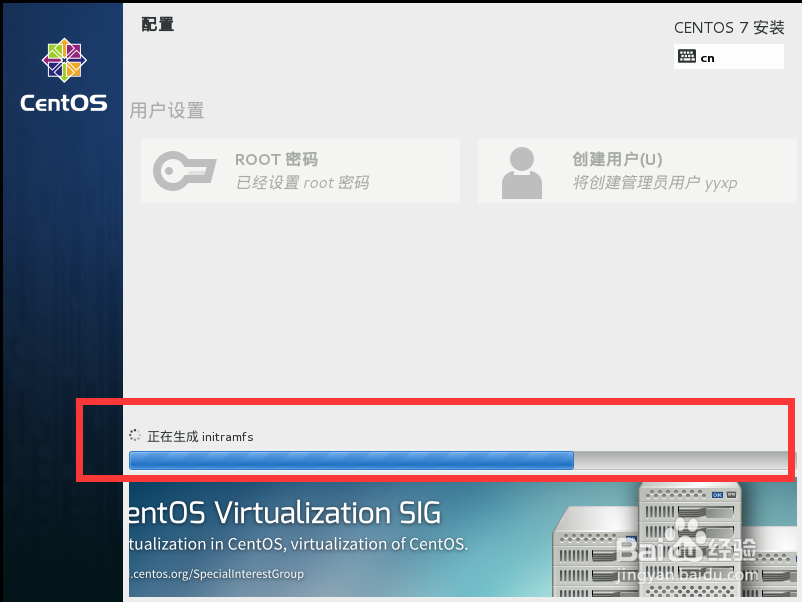
Task: Click the keyboard layout icon
Action: click(686, 56)
